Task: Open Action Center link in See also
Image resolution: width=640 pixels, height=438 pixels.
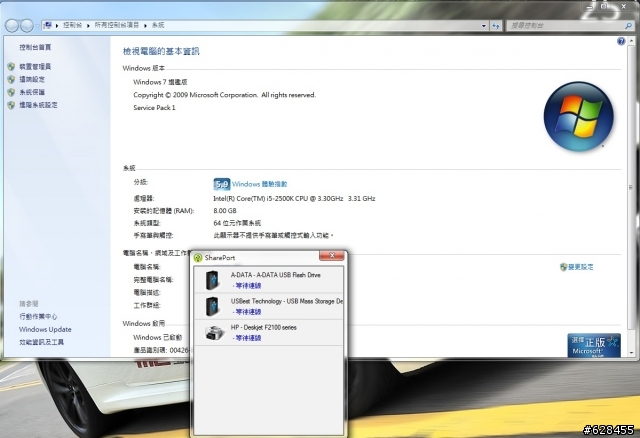Action: [38, 316]
